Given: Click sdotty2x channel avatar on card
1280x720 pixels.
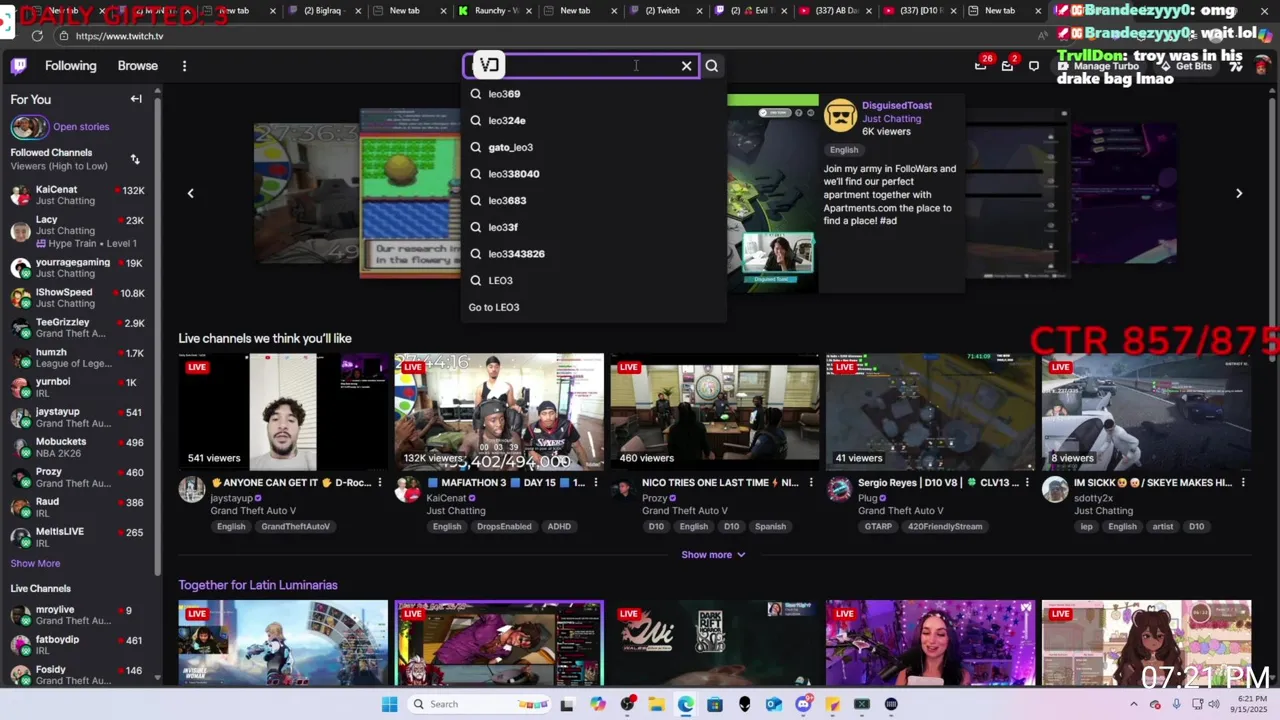Looking at the screenshot, I should pos(1055,489).
